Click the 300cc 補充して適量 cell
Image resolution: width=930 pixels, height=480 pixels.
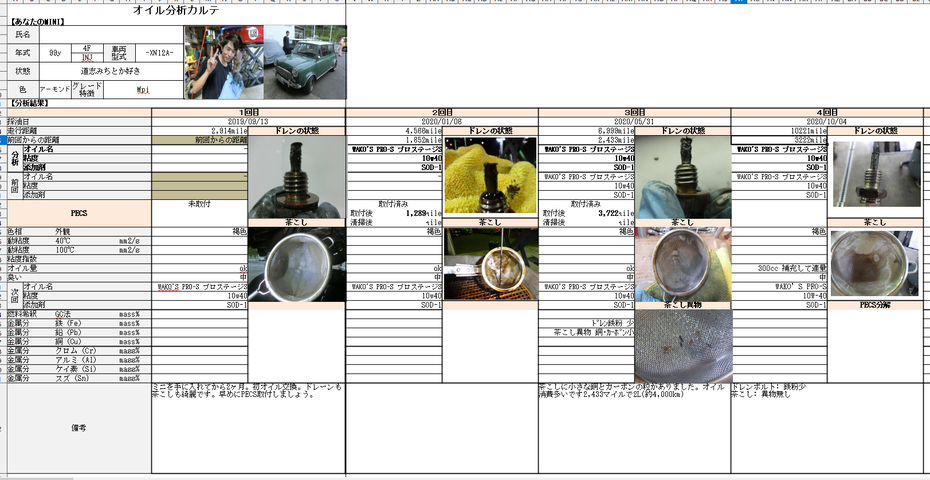coord(779,268)
